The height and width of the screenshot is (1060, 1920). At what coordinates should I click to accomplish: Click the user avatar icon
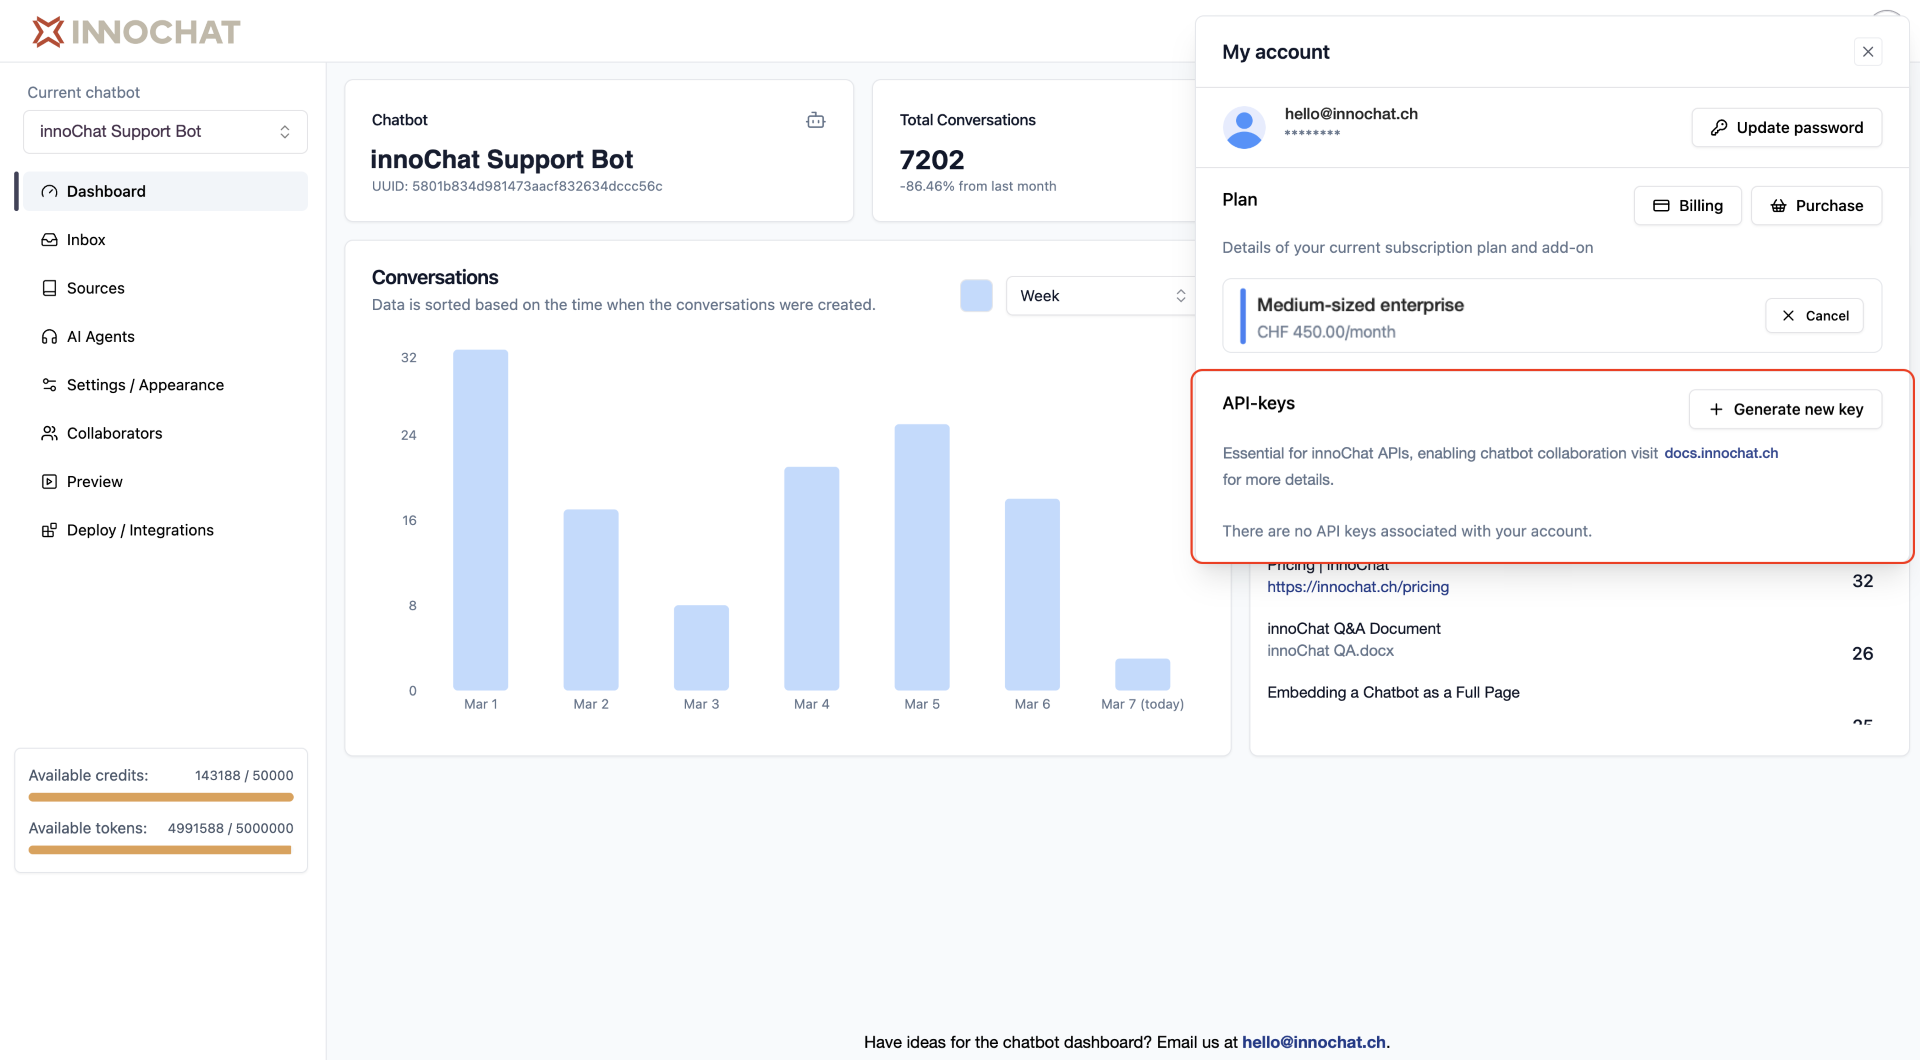(x=1244, y=128)
